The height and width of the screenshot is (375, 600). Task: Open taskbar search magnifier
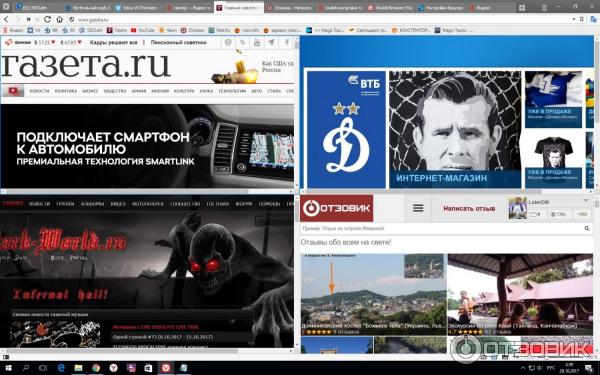[x=26, y=368]
